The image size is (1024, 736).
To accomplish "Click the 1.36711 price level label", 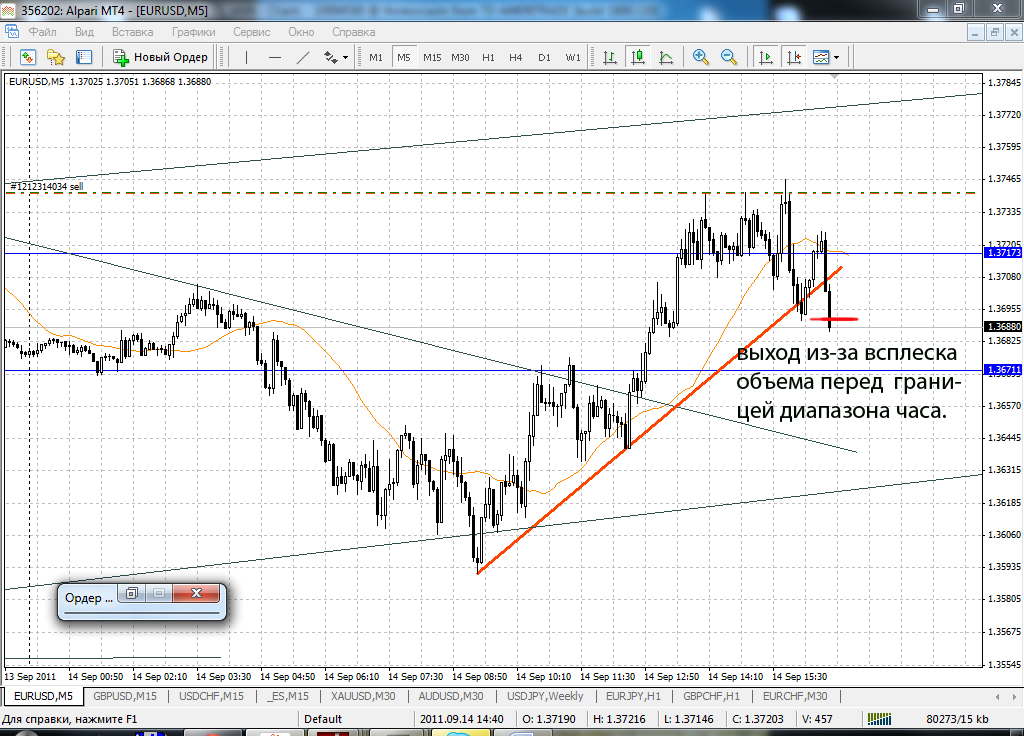I will click(1002, 370).
